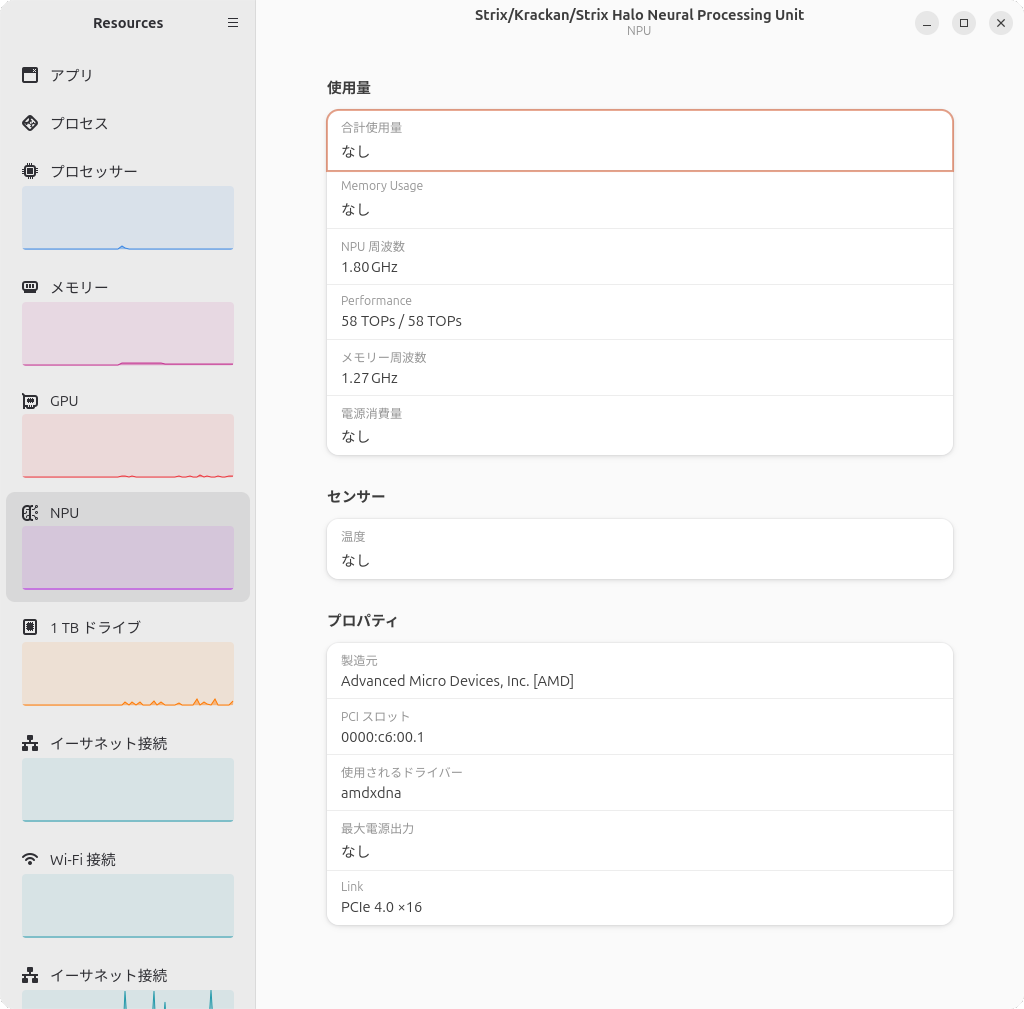Open the hamburger menu in the Resources header
1024x1009 pixels.
point(233,22)
